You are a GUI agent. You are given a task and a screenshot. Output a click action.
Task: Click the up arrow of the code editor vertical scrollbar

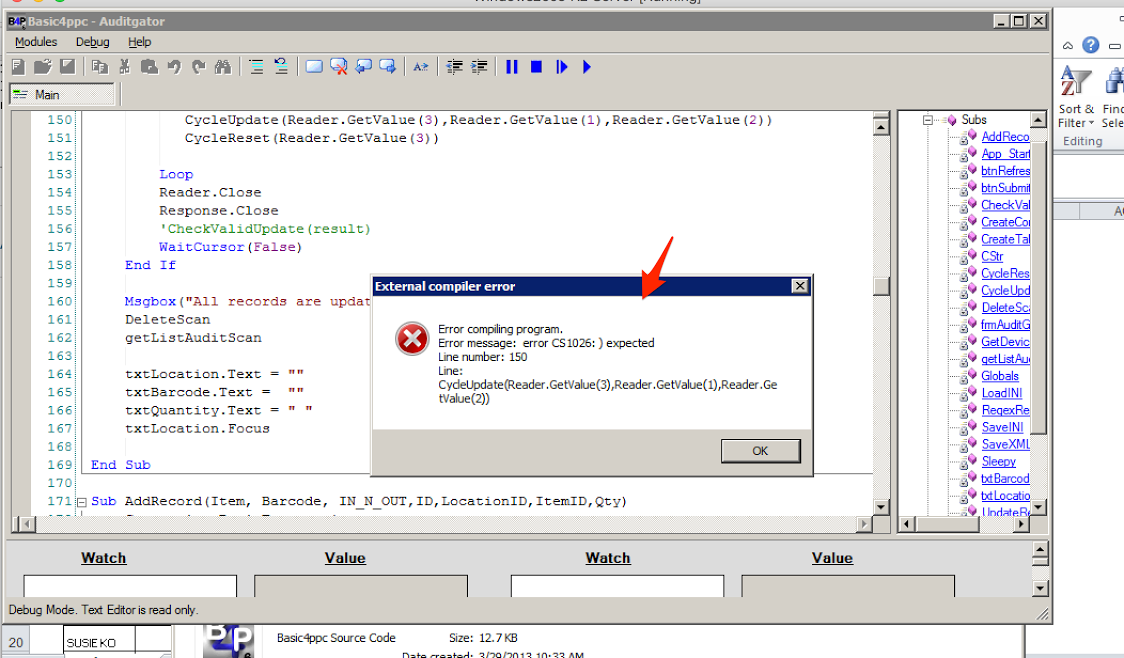881,127
